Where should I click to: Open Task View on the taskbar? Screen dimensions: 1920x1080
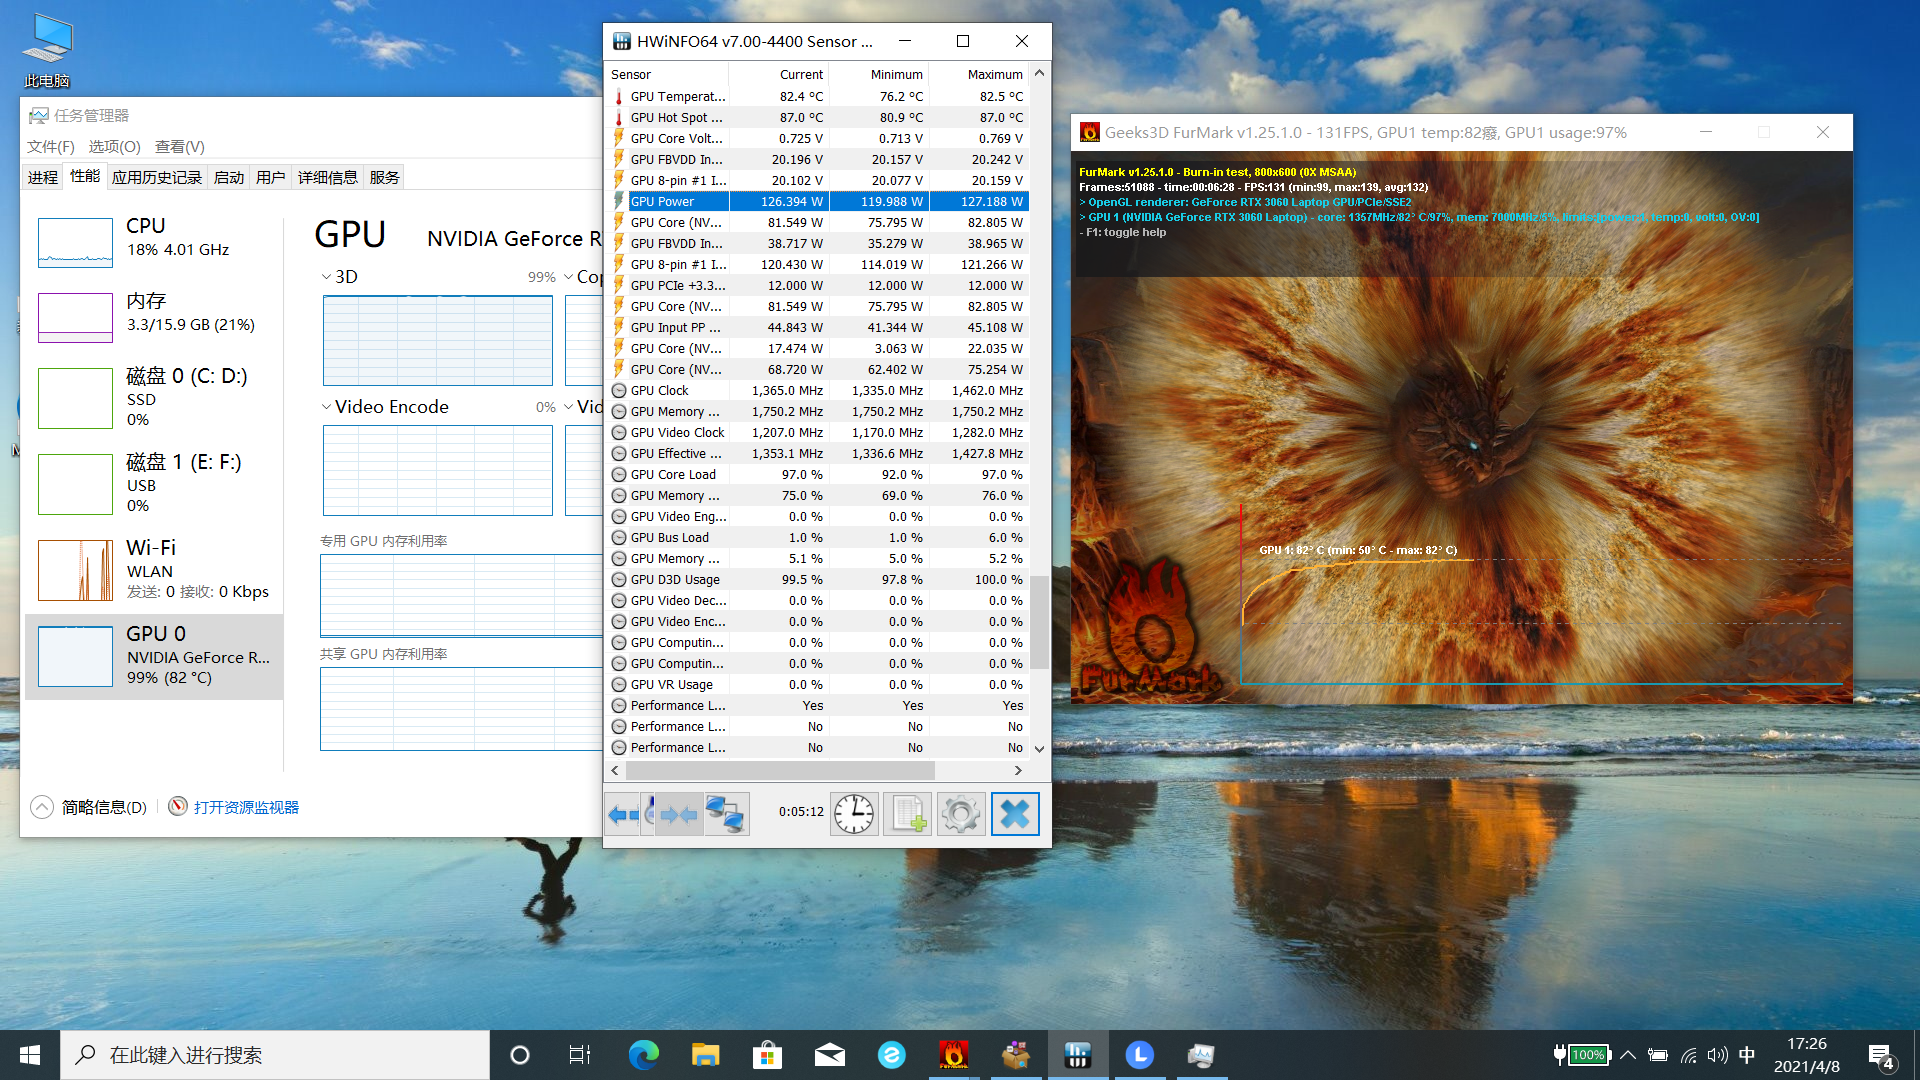(580, 1055)
